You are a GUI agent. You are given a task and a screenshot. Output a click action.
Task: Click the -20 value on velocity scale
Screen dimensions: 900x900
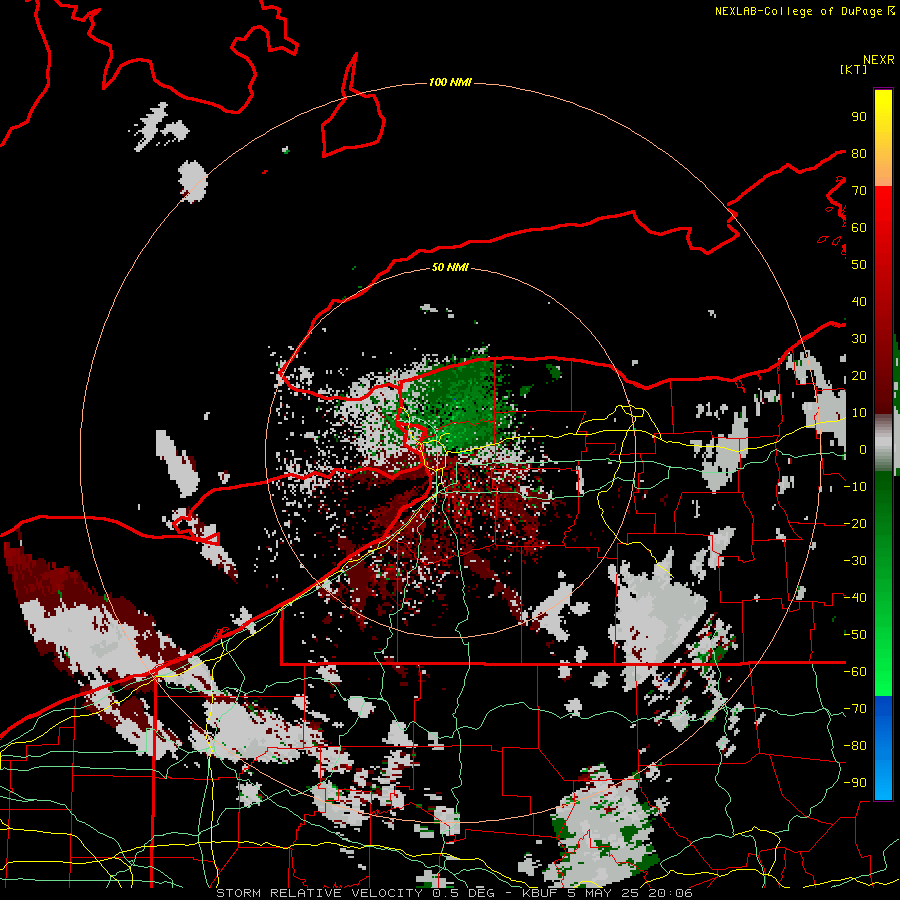click(x=856, y=523)
